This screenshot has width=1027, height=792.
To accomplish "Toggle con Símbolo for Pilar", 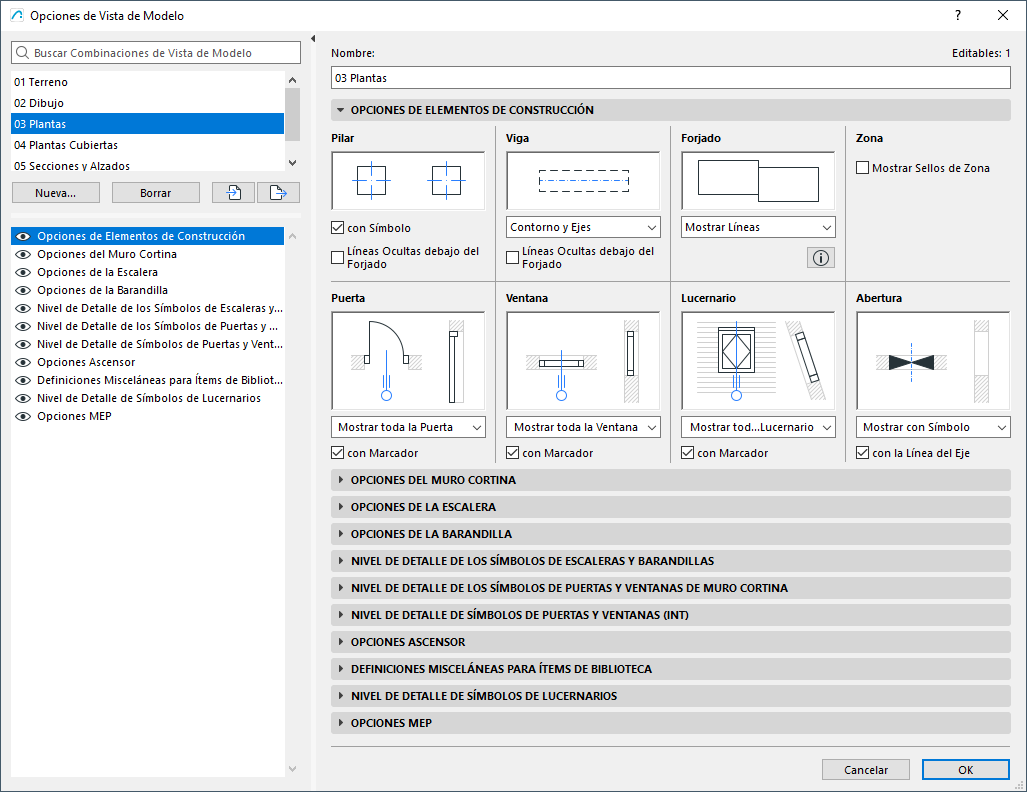I will click(x=338, y=227).
